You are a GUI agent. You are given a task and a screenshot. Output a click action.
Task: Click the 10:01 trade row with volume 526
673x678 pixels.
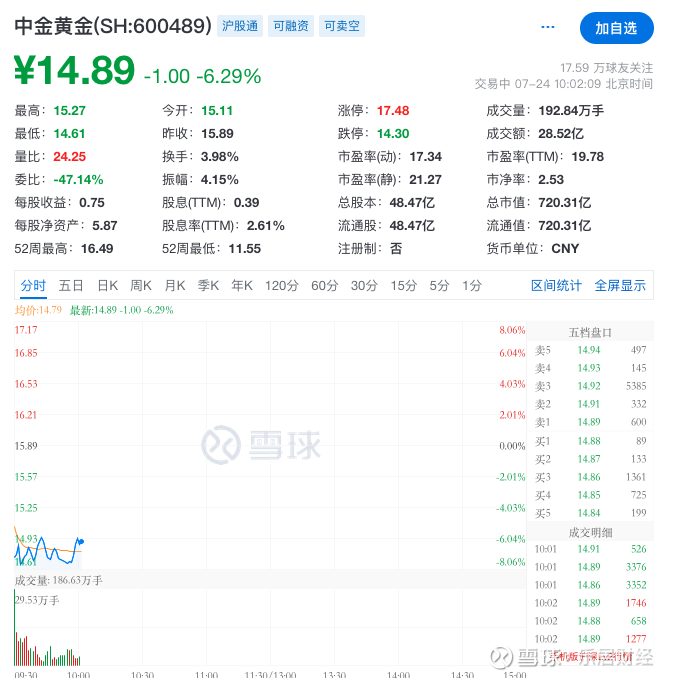(590, 549)
